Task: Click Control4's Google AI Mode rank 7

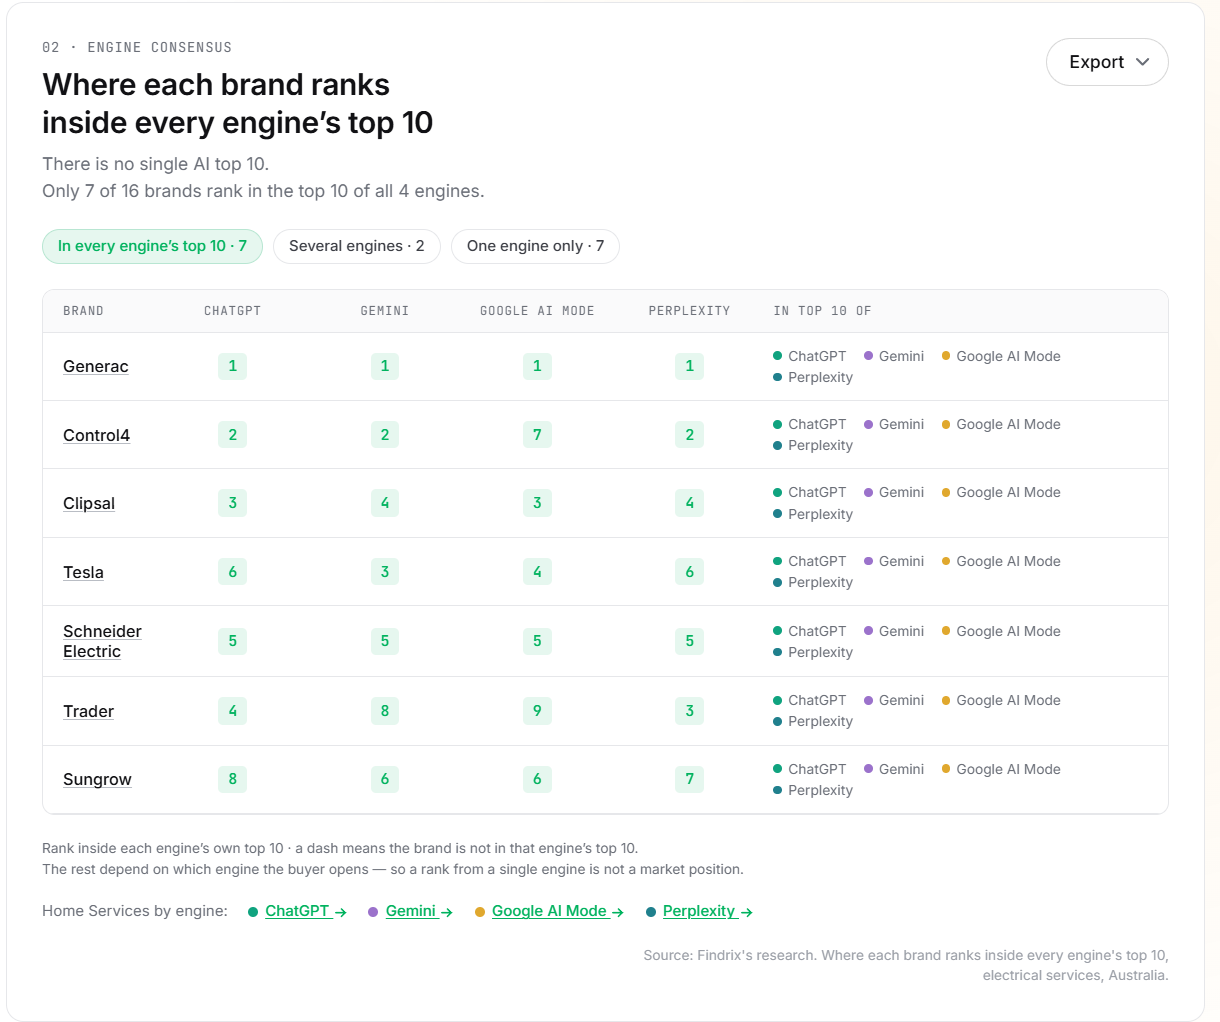Action: 537,435
